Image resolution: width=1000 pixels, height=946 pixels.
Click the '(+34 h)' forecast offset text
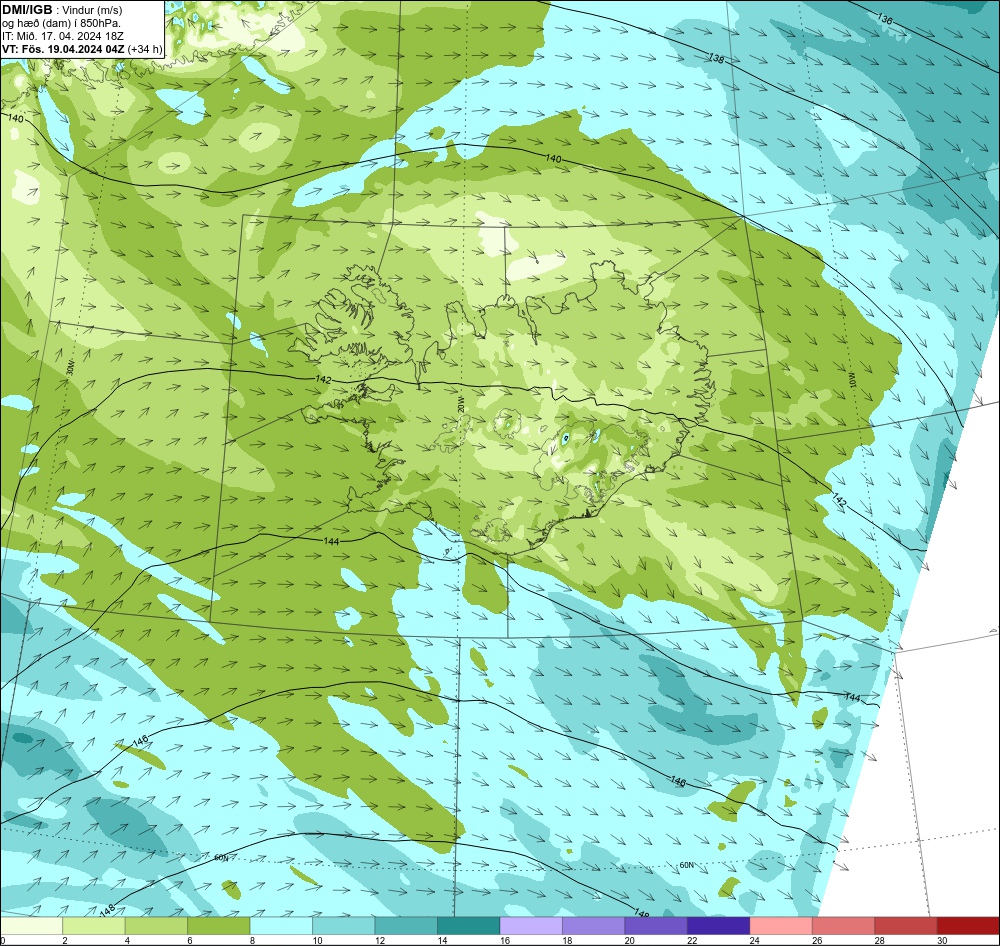click(x=145, y=48)
